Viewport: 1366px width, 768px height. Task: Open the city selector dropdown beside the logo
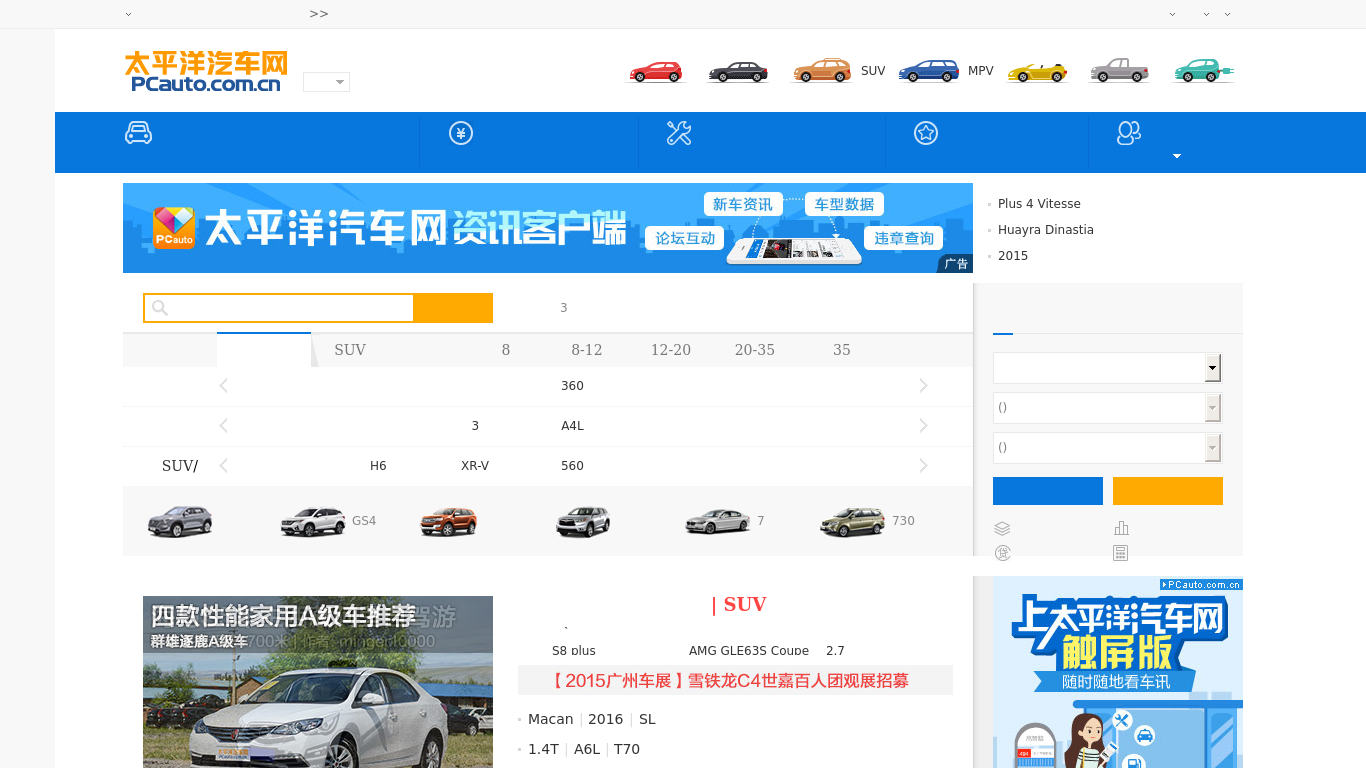click(x=326, y=82)
